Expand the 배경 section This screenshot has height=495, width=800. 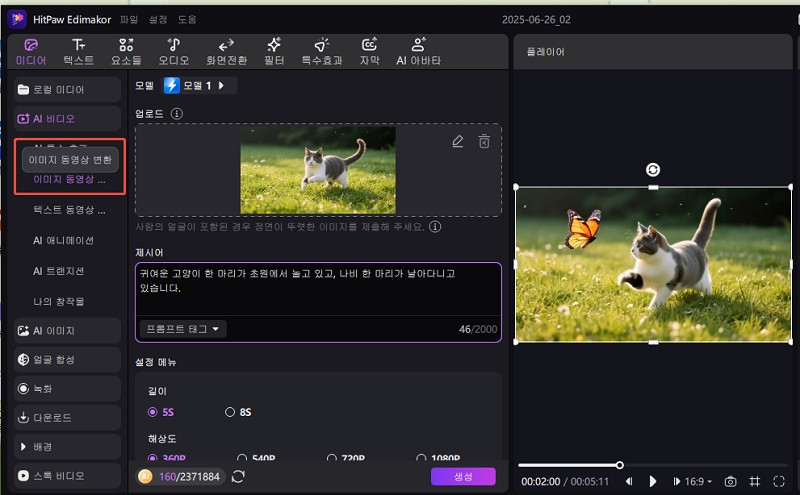(67, 447)
